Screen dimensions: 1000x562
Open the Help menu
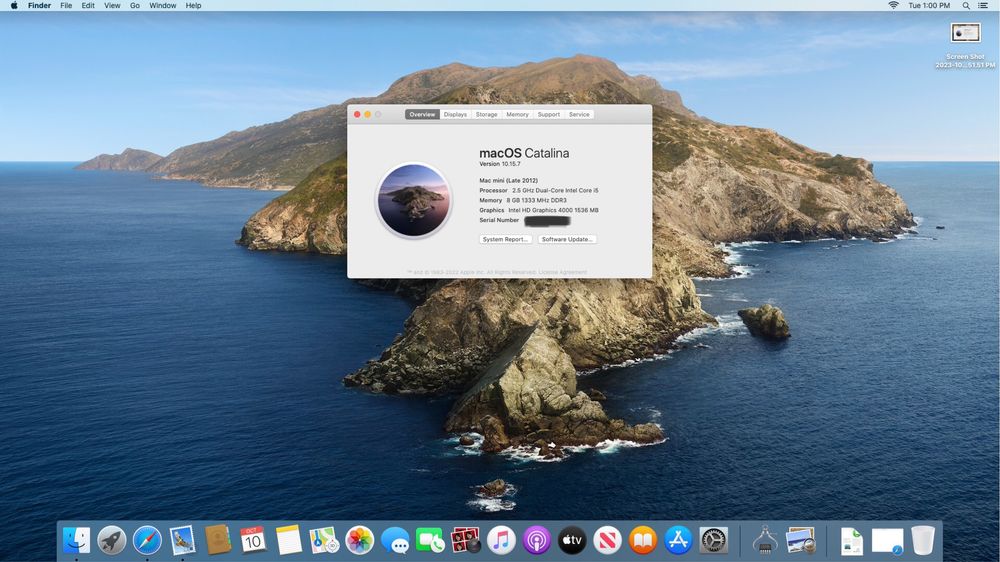point(193,5)
